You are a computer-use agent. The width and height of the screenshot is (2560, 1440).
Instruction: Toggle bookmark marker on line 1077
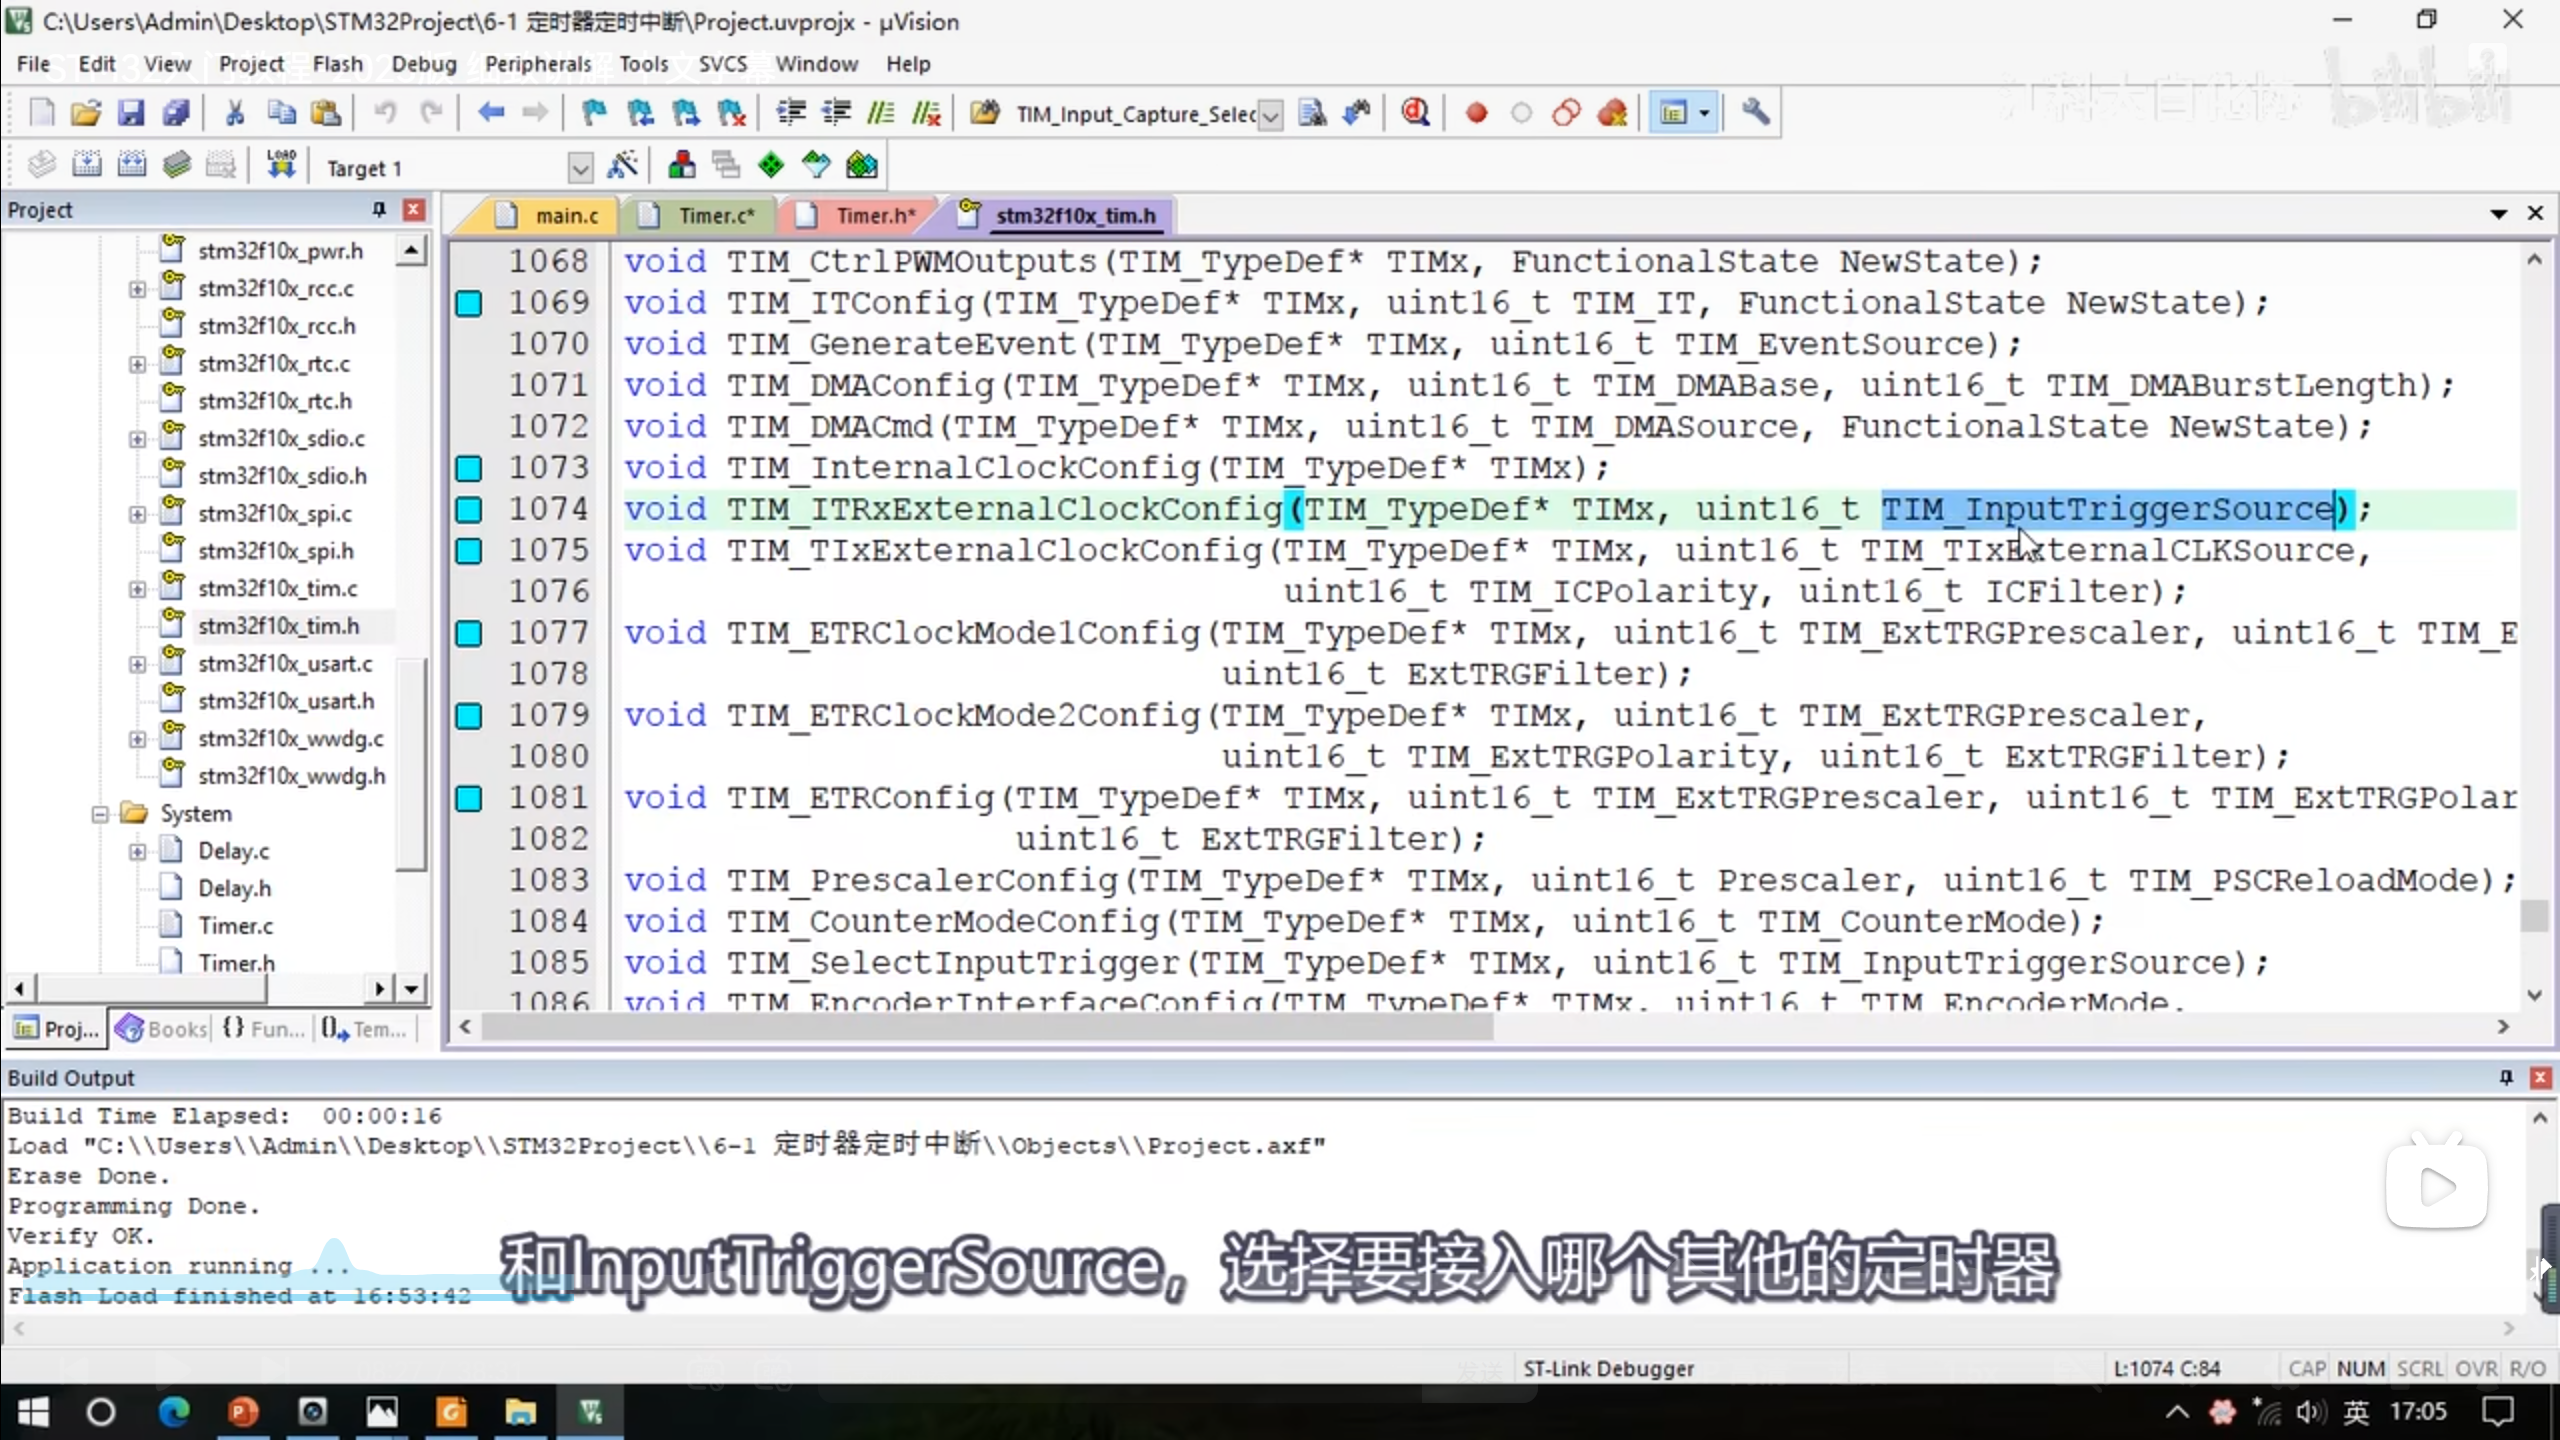(x=469, y=633)
